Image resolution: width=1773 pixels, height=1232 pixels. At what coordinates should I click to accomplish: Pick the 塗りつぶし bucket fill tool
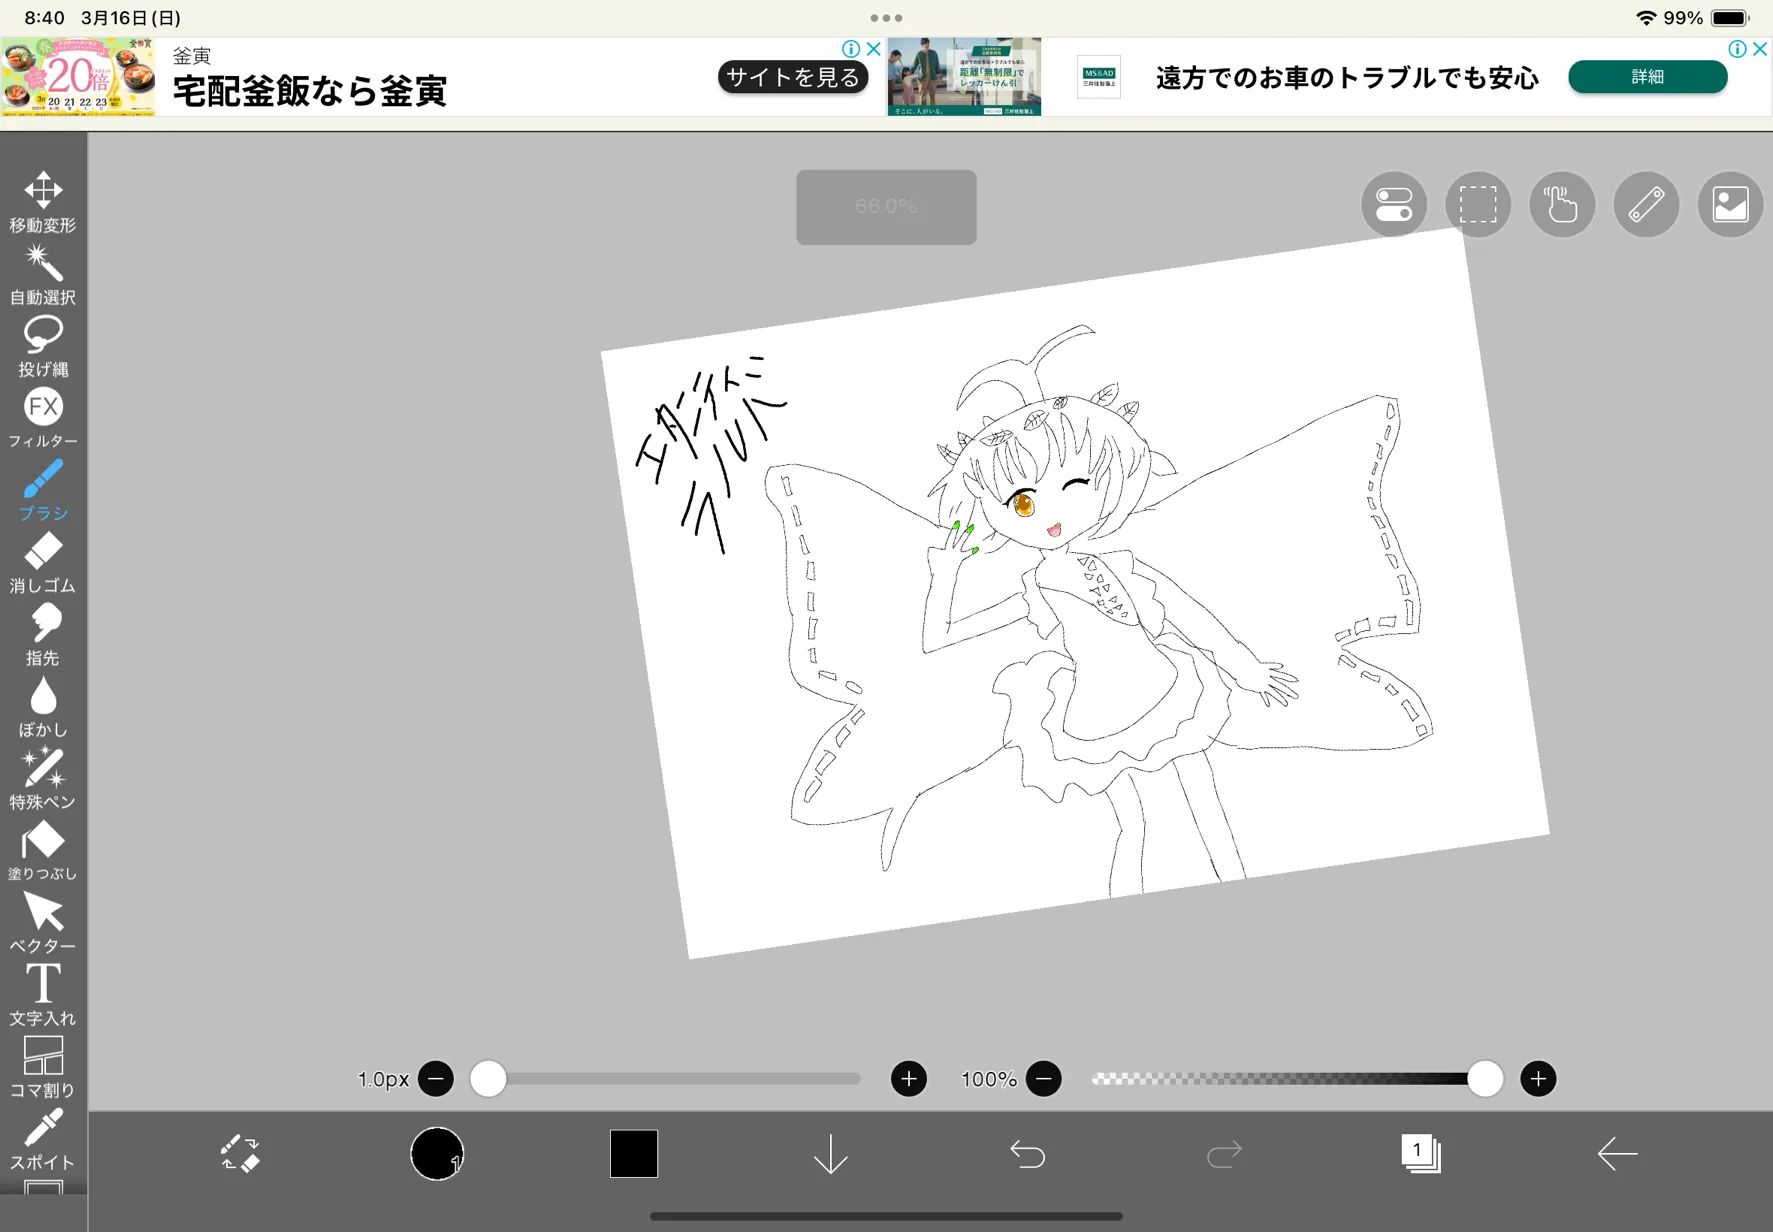[43, 850]
